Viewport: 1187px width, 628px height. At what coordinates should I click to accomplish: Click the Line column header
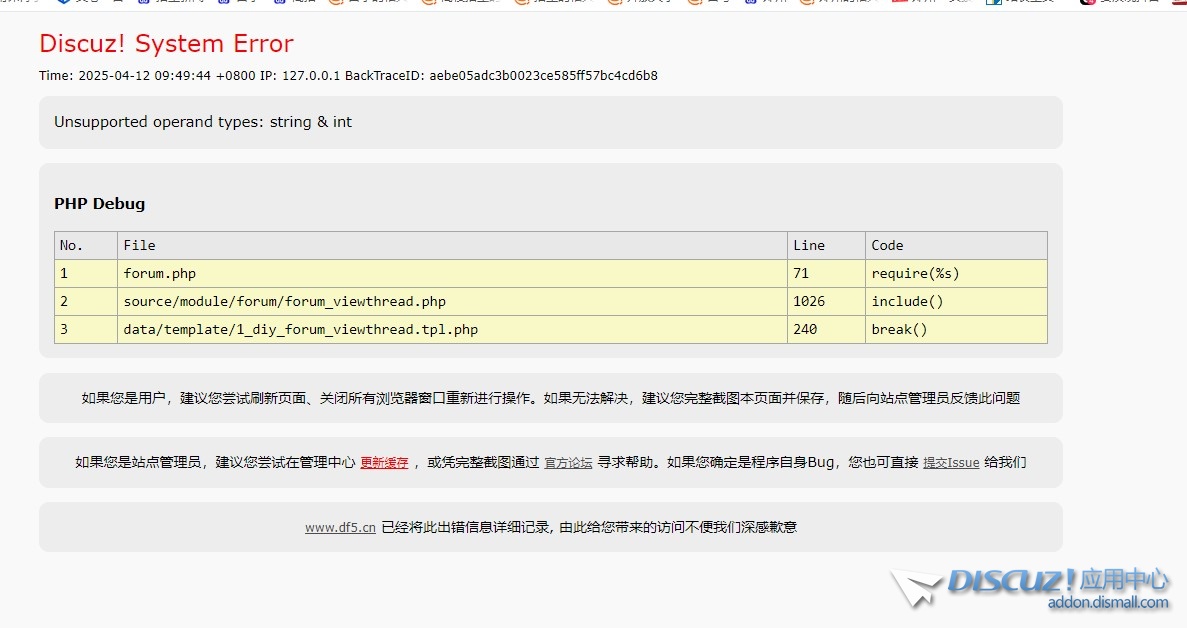click(808, 245)
